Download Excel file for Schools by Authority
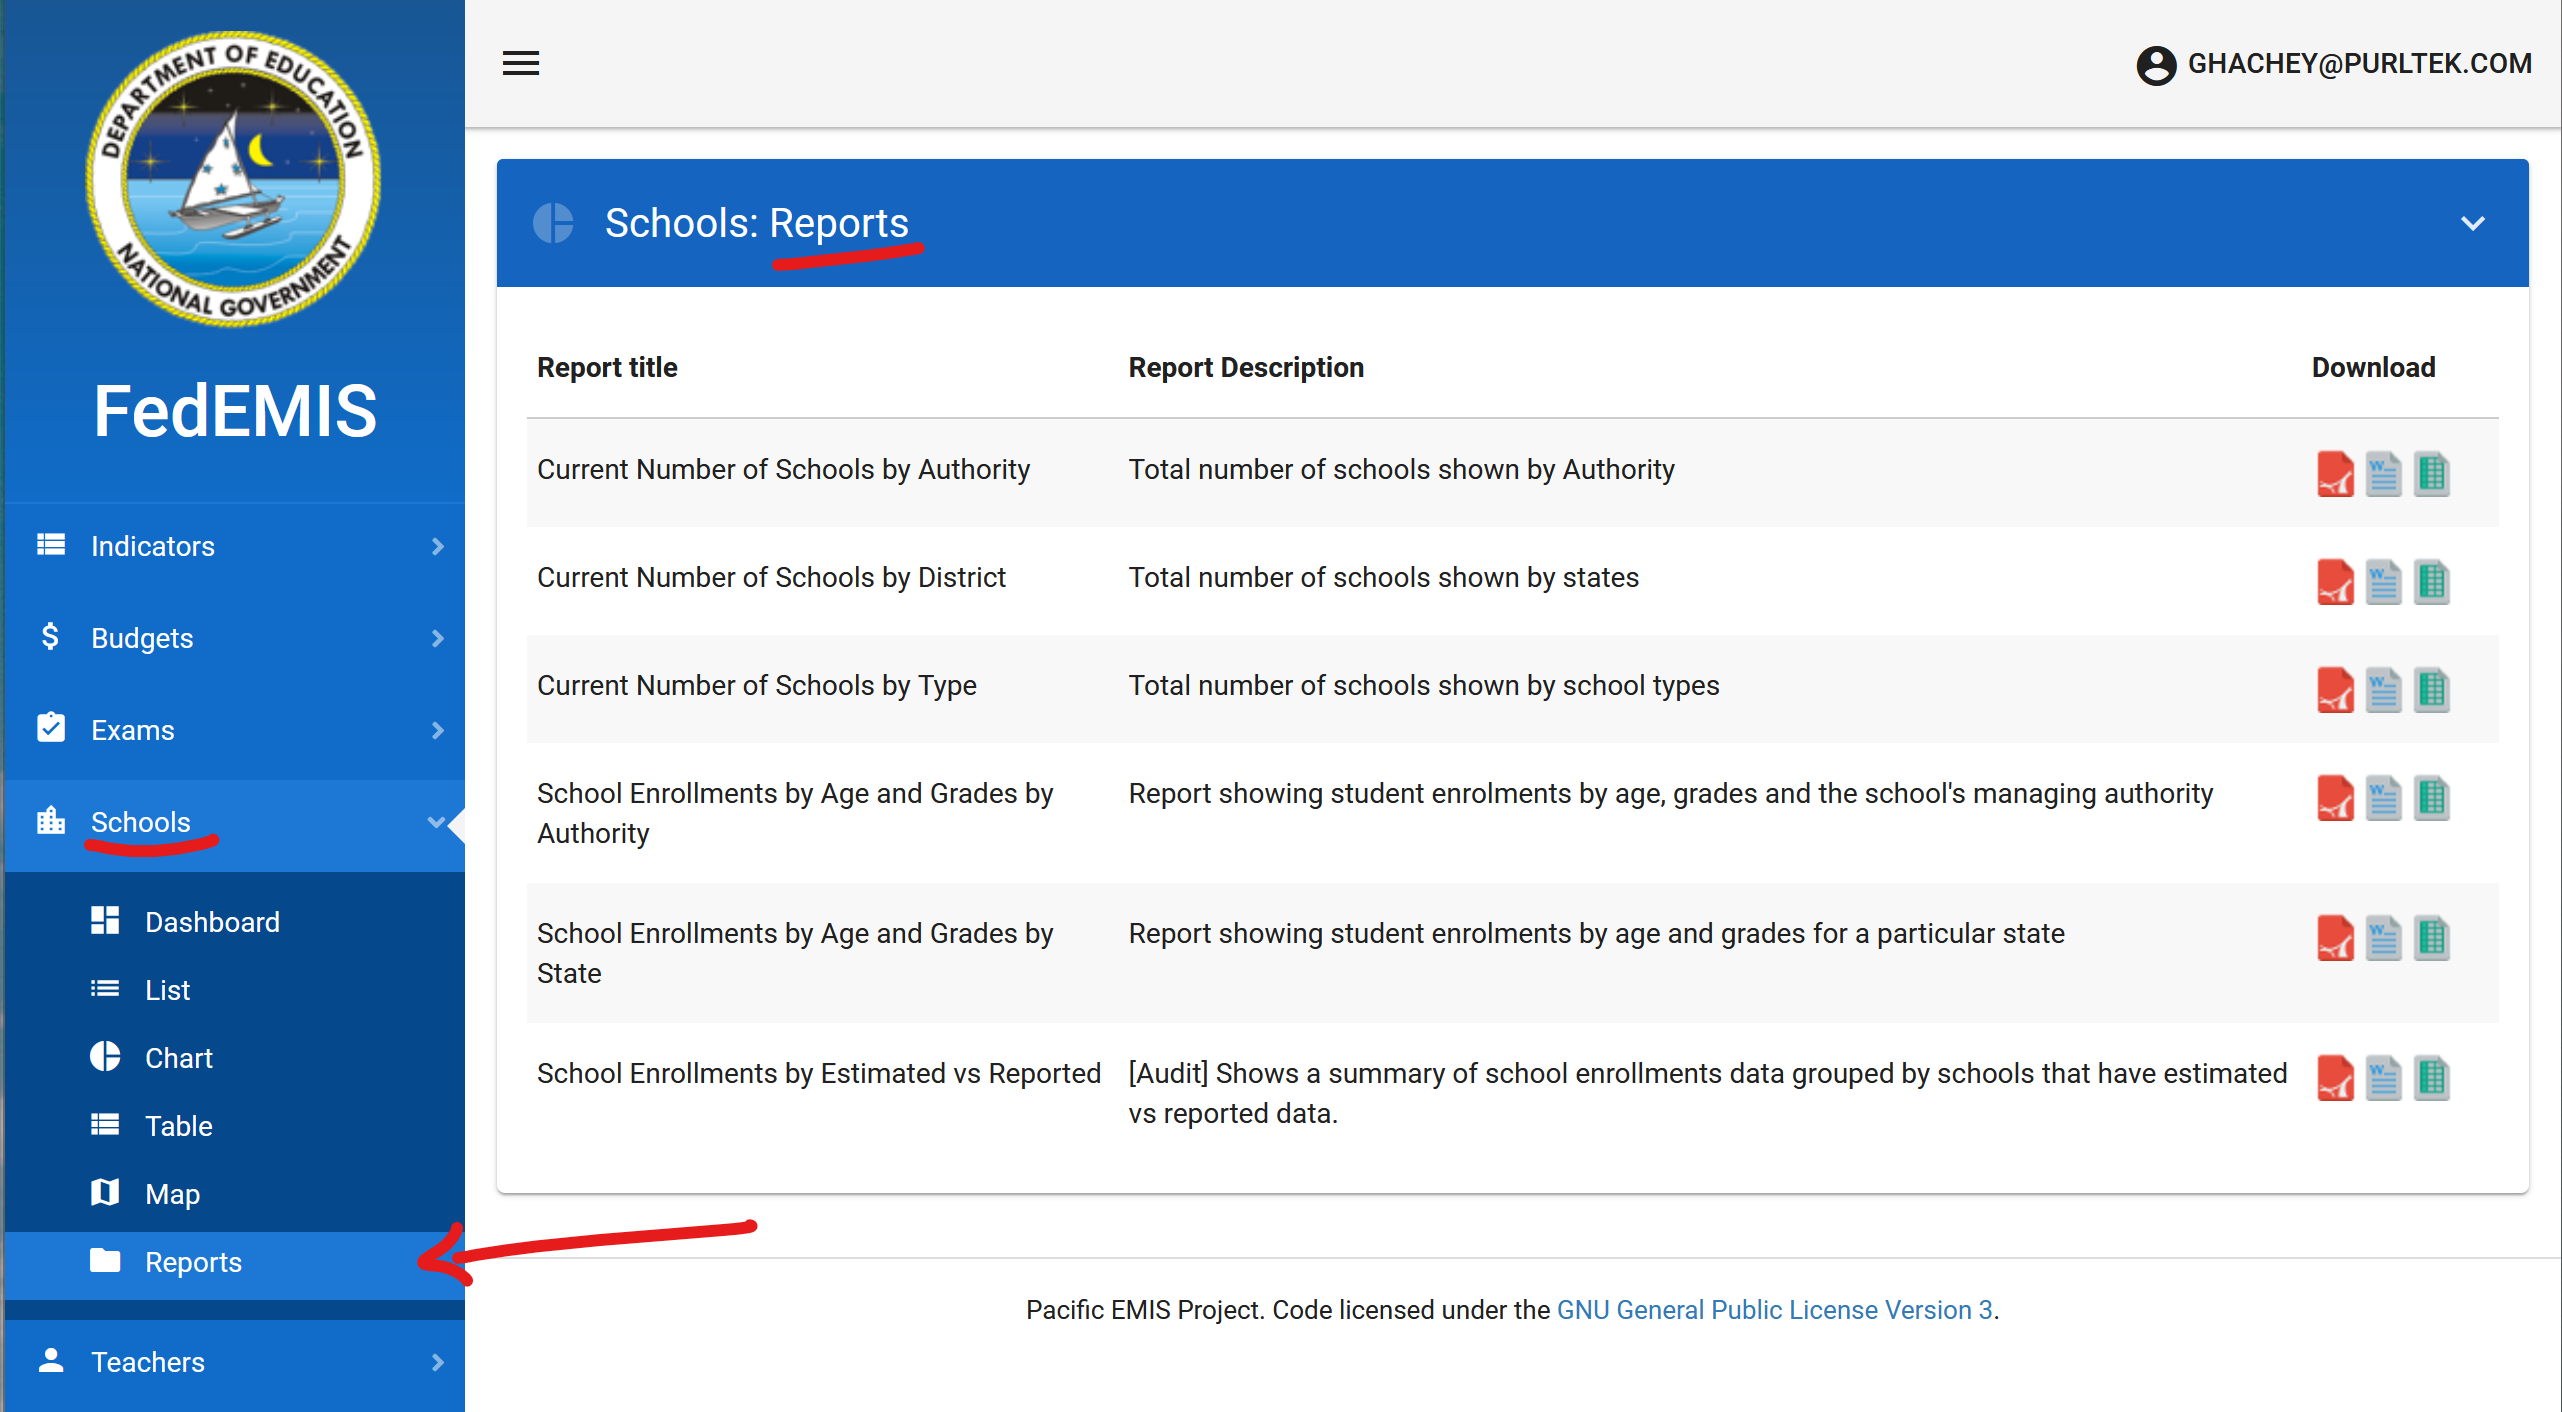 click(2431, 473)
